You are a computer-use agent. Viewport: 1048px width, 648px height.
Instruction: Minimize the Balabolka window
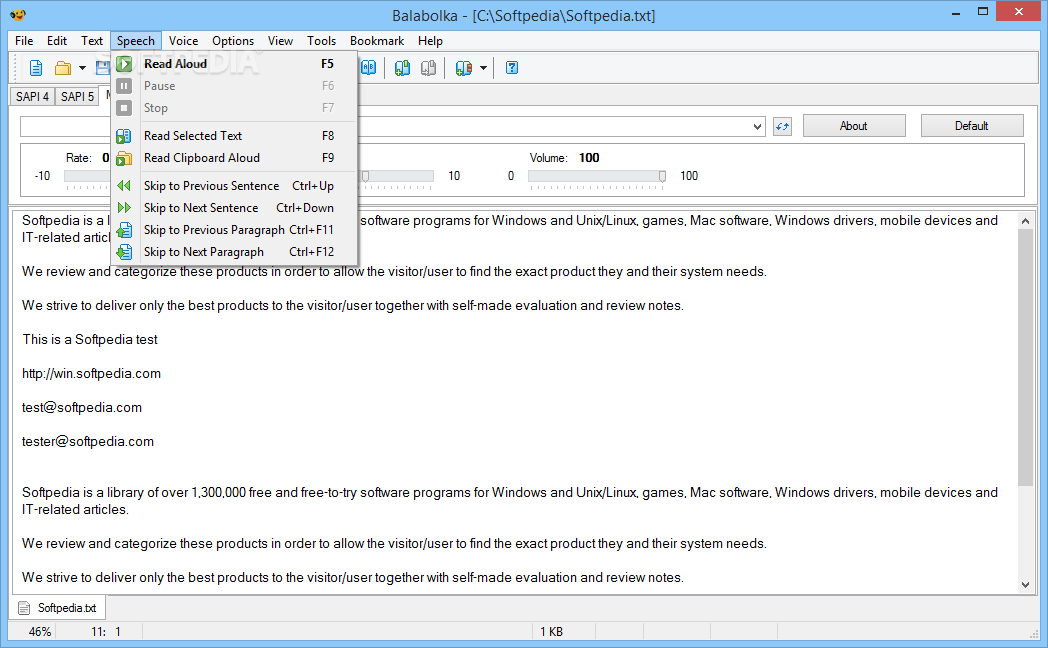(x=956, y=11)
